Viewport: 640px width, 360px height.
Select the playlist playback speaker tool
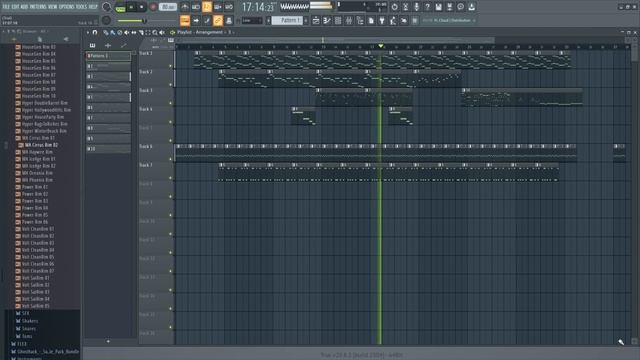click(162, 32)
